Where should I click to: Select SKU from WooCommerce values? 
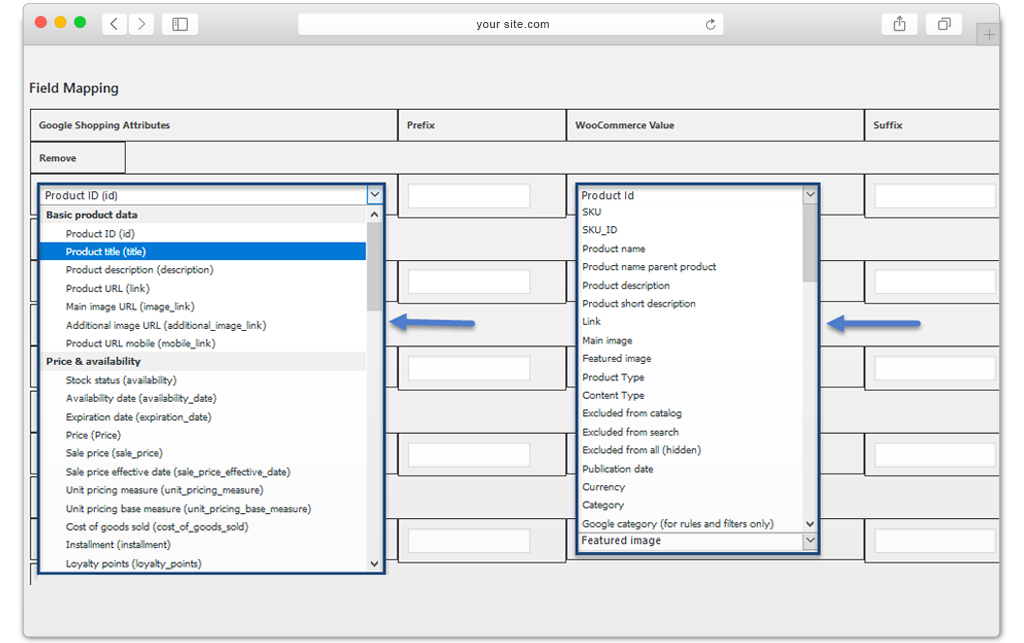(x=592, y=212)
